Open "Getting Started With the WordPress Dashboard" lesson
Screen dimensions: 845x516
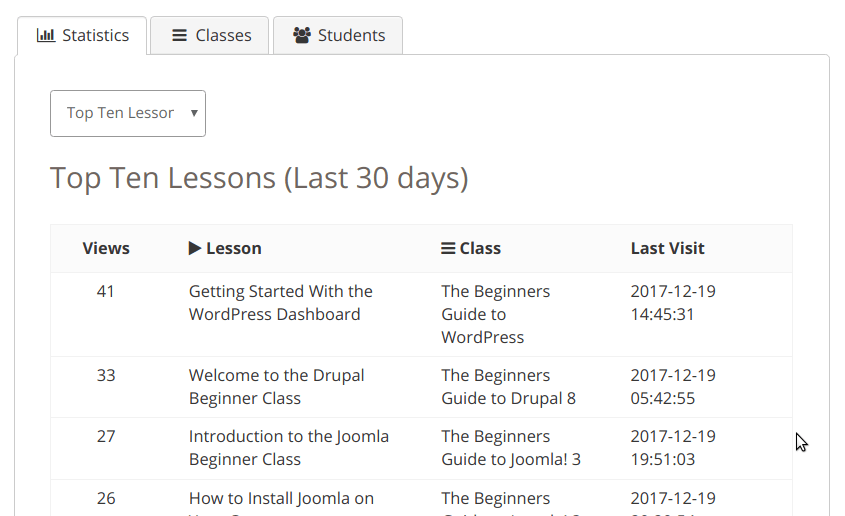click(280, 303)
